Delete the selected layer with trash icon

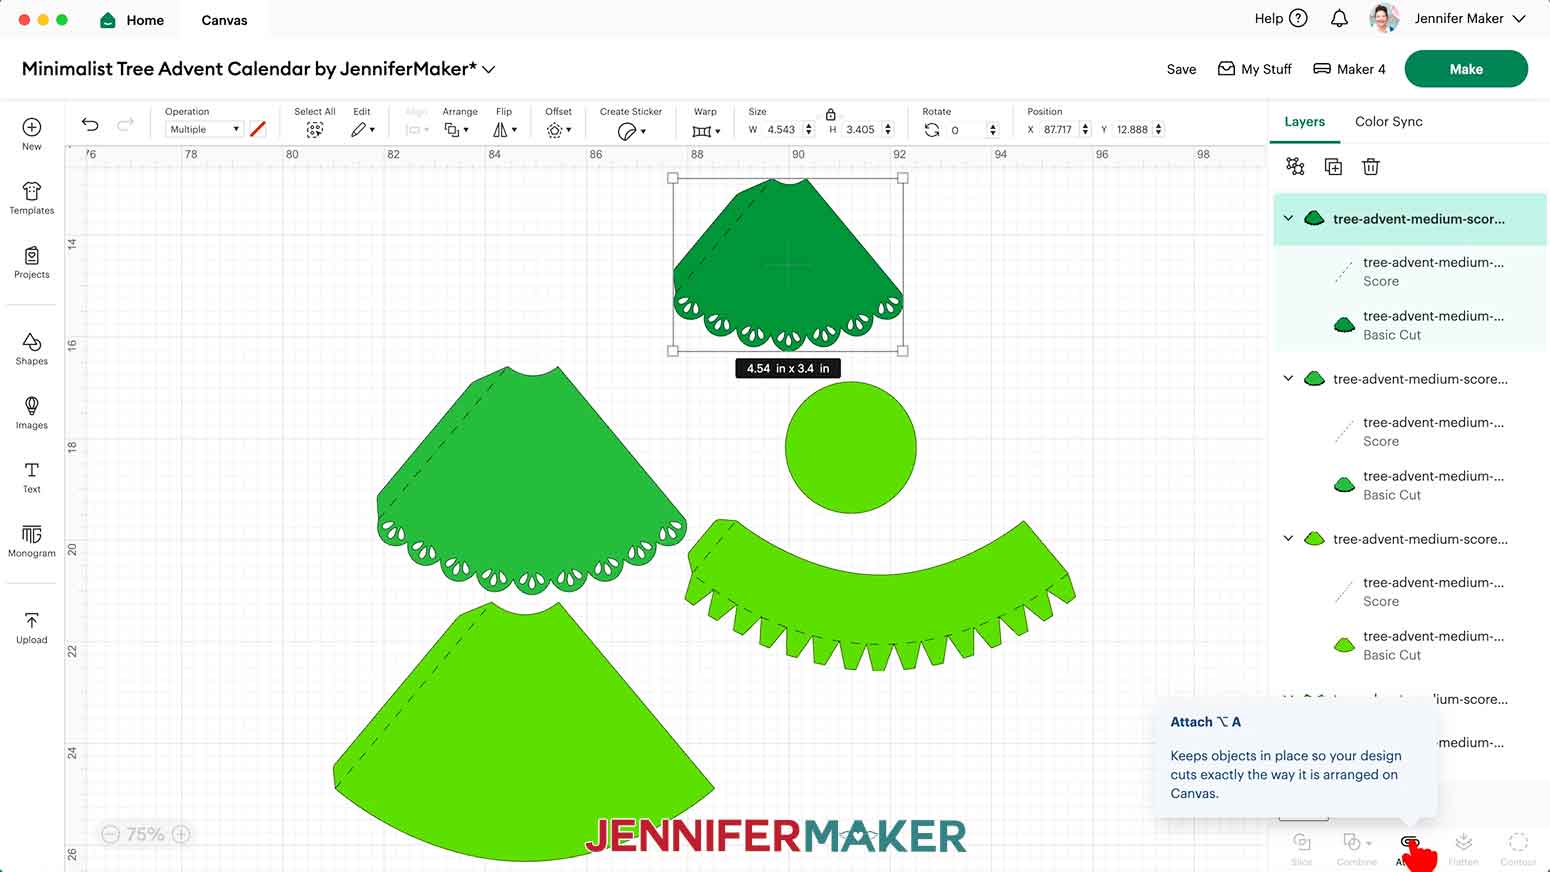tap(1371, 167)
